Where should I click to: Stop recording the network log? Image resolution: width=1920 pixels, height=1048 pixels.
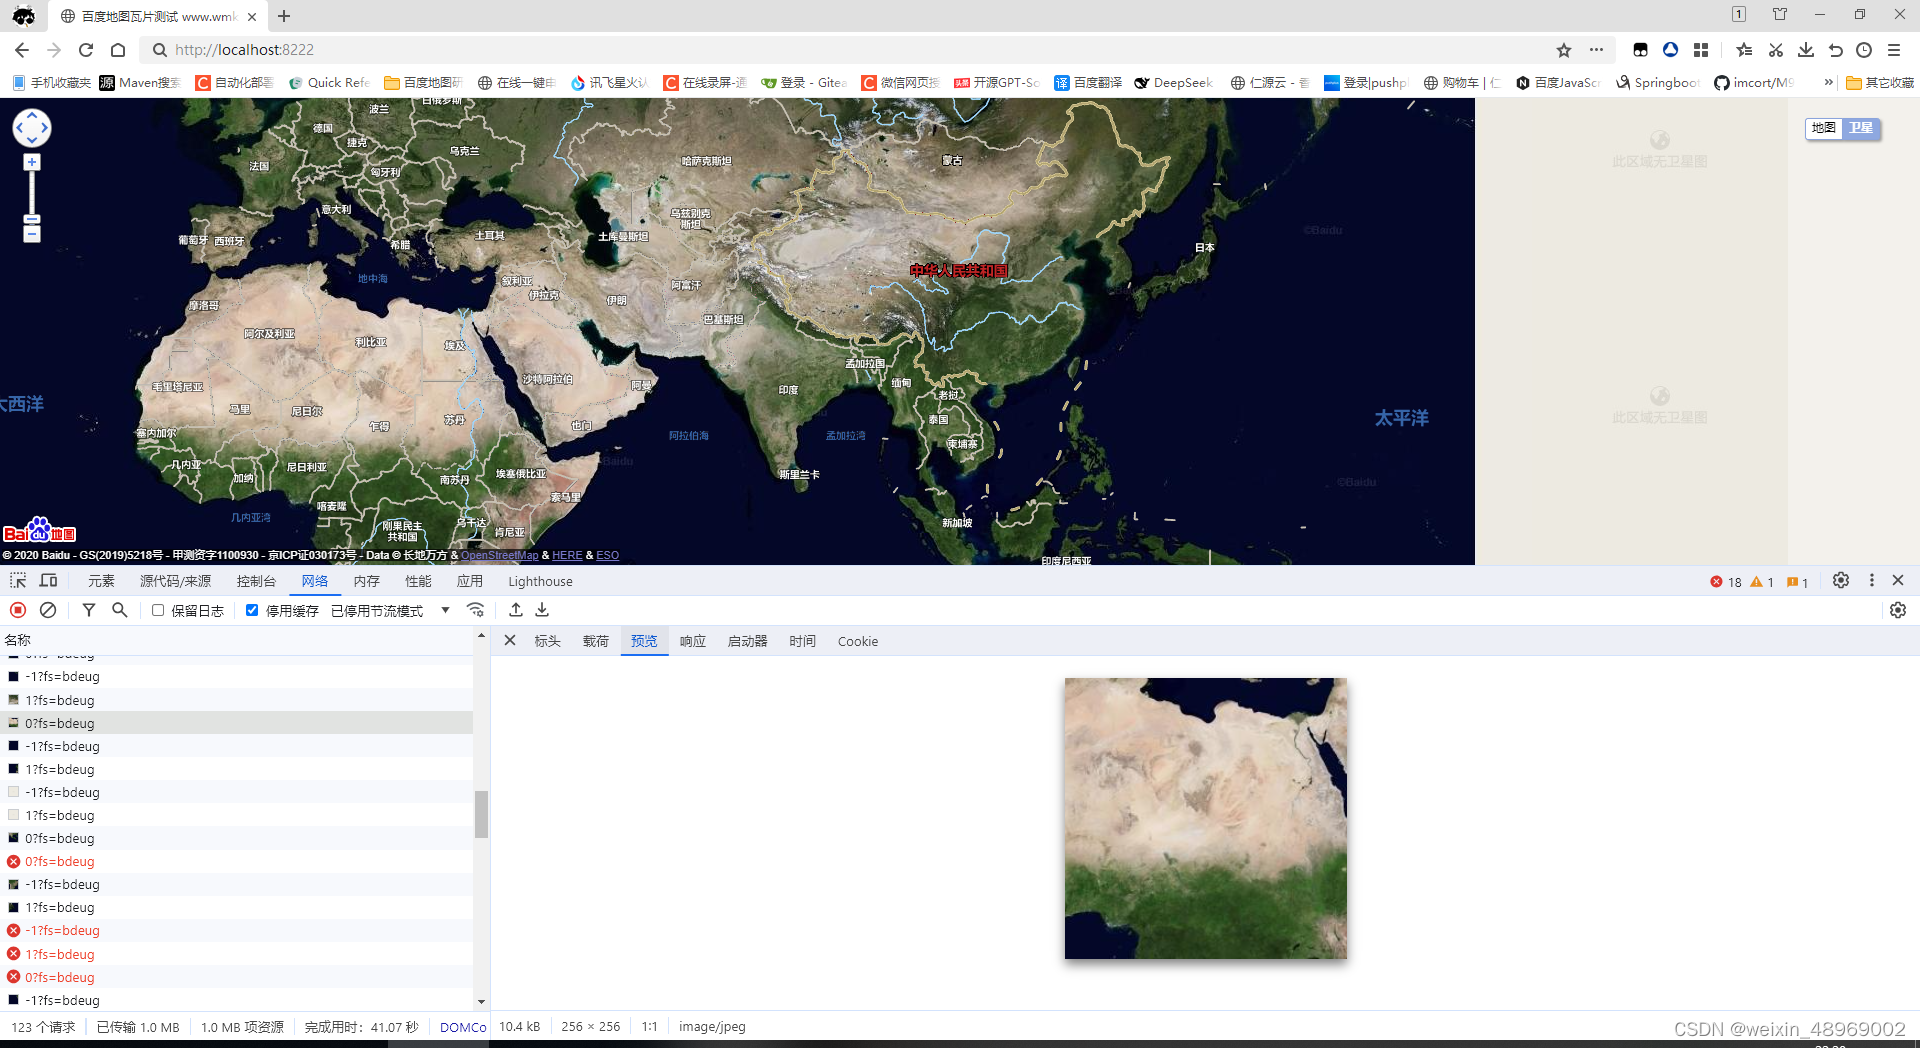coord(17,610)
